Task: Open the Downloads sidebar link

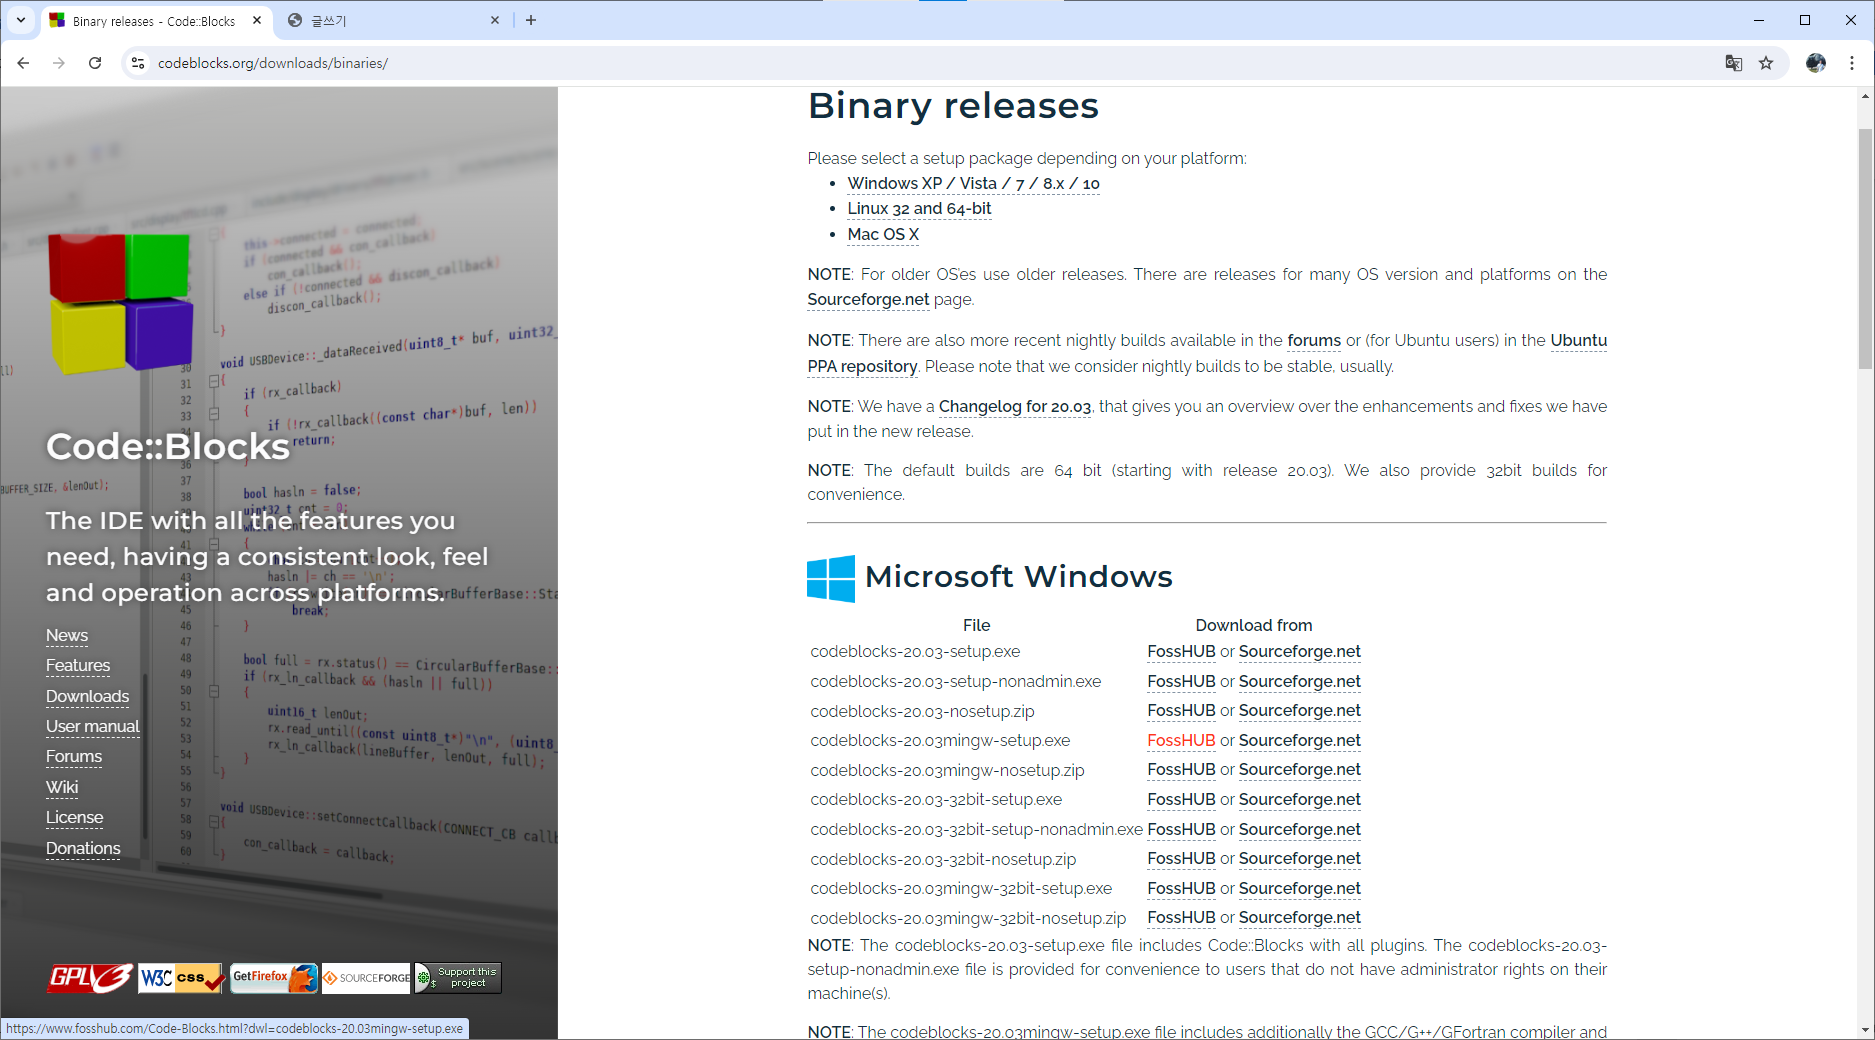Action: click(x=87, y=697)
